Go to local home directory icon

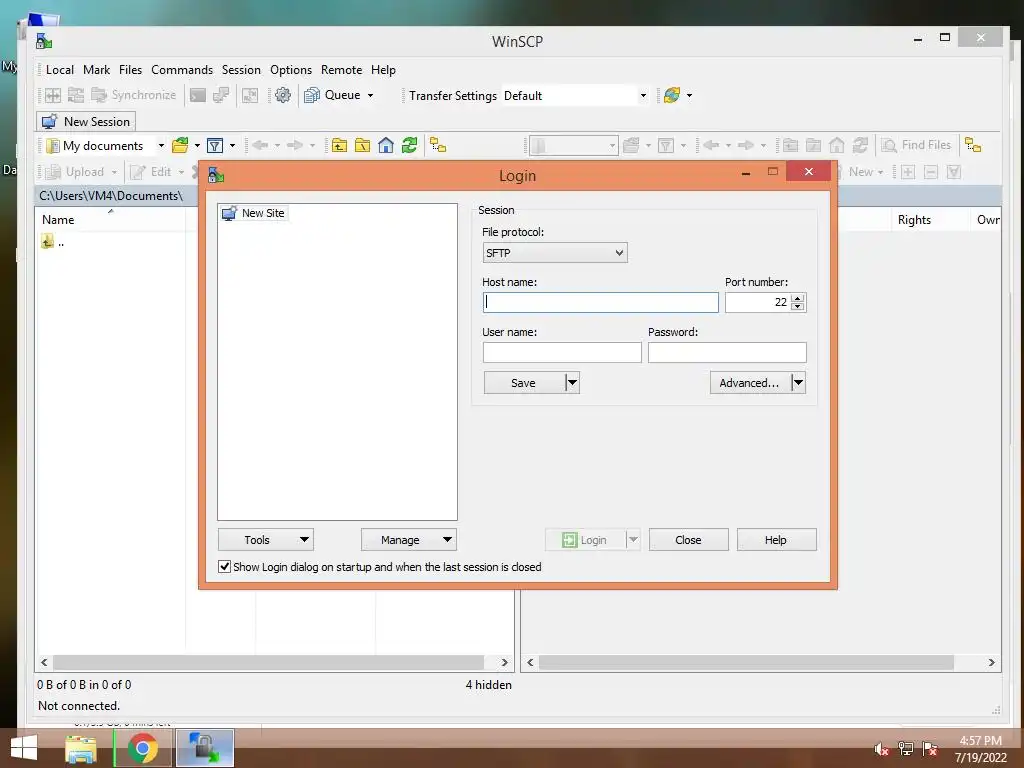[386, 146]
